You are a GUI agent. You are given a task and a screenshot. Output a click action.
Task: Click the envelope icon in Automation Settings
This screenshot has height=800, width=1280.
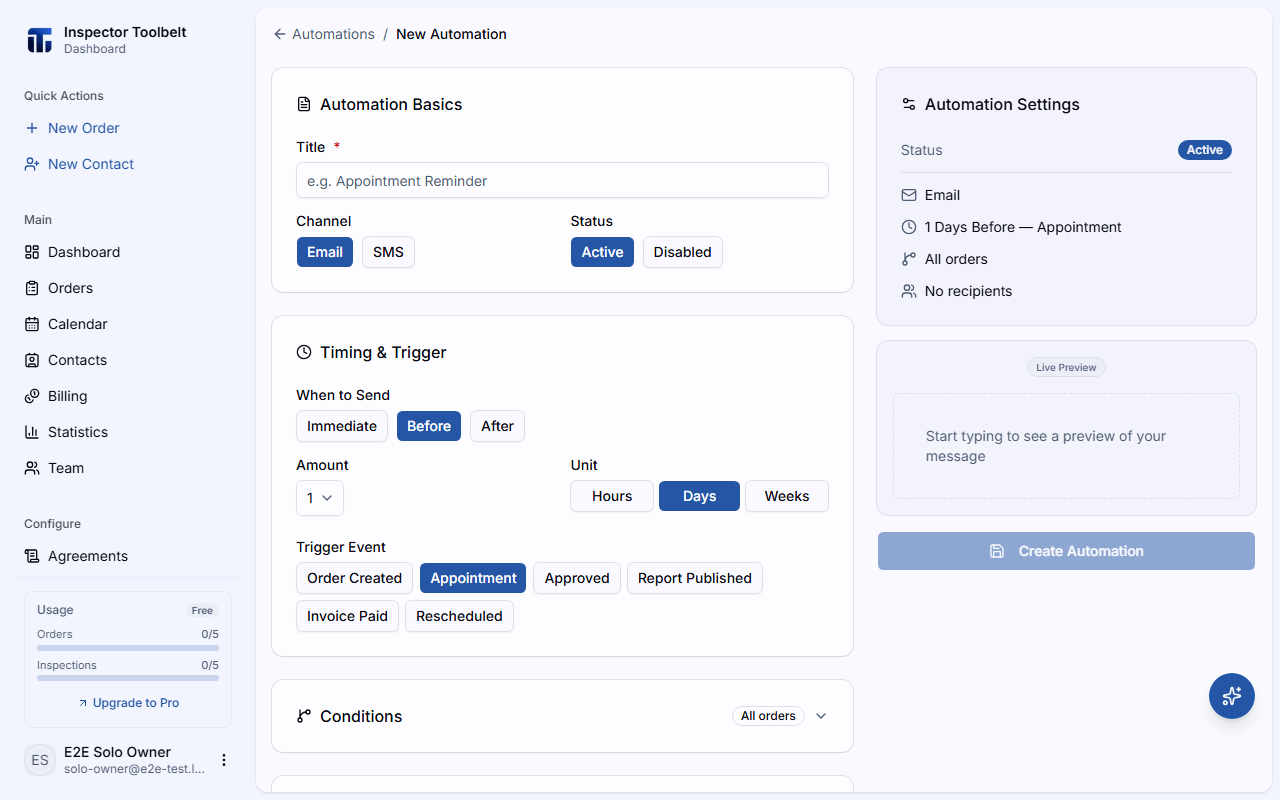(909, 195)
